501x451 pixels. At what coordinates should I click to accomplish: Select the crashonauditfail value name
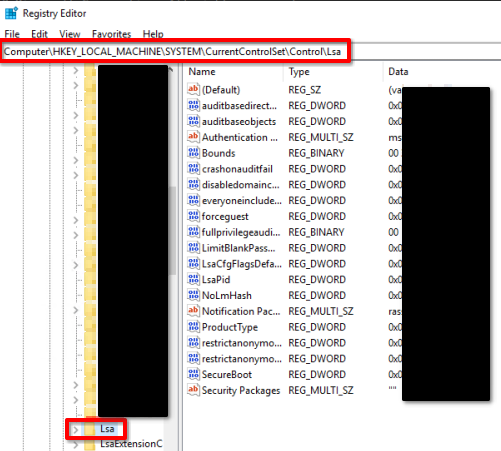[237, 169]
